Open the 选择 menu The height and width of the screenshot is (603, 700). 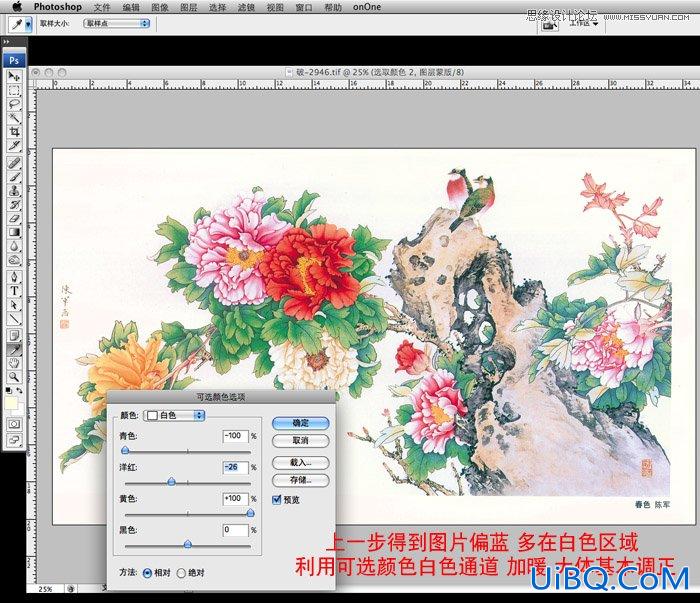click(x=217, y=7)
